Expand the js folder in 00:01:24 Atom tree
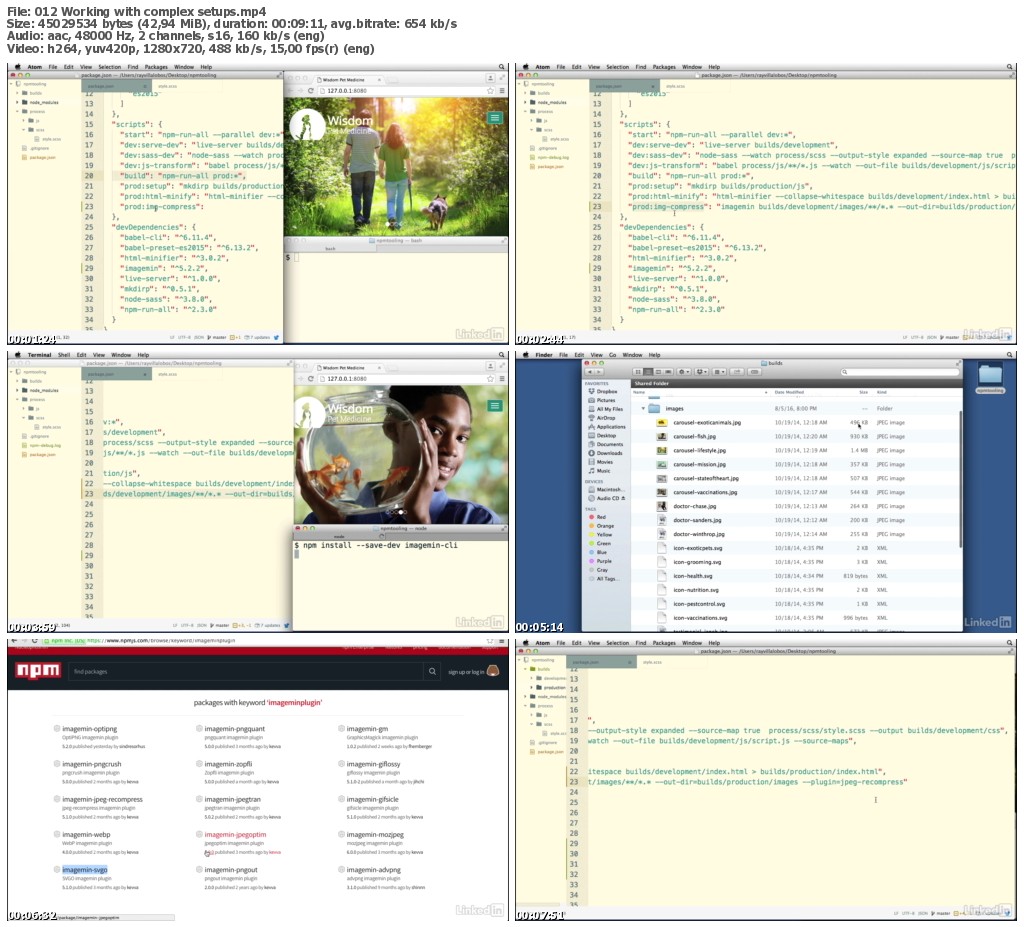The height and width of the screenshot is (927, 1024). [24, 120]
